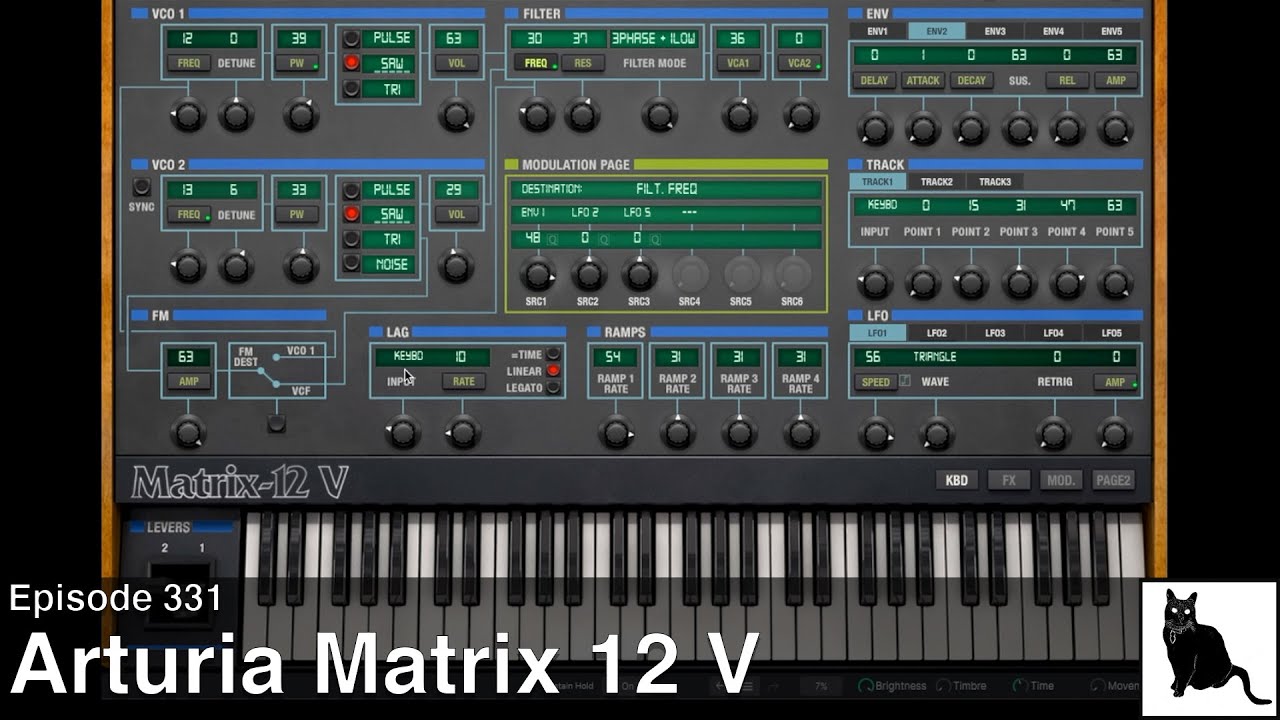
Task: Switch to TRACK2 tab
Action: 937,182
